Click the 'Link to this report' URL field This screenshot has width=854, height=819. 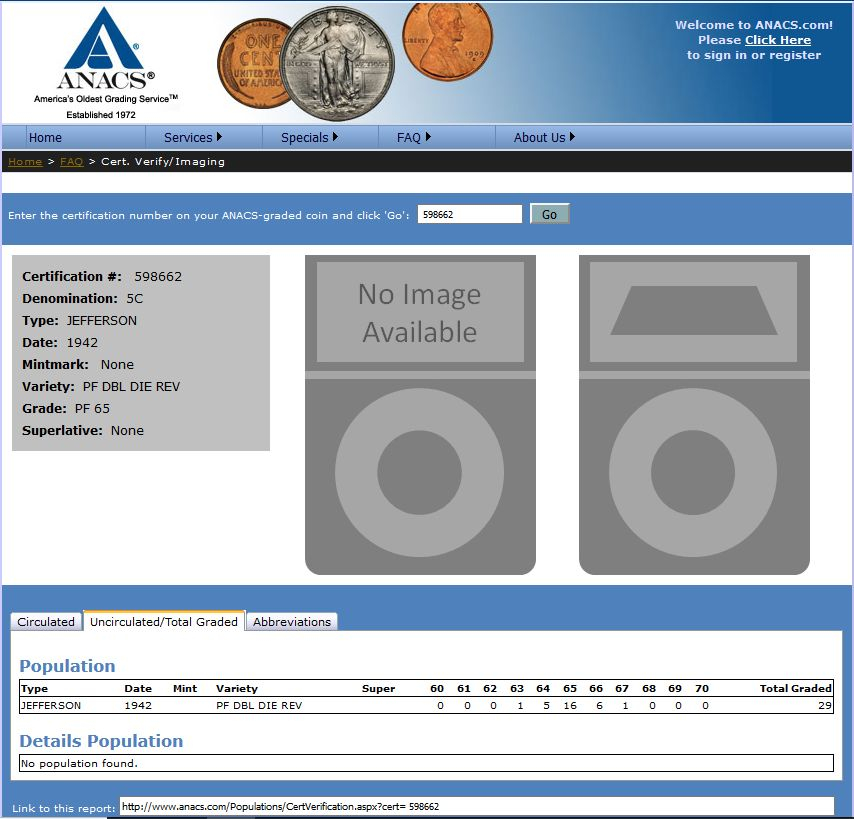click(477, 806)
